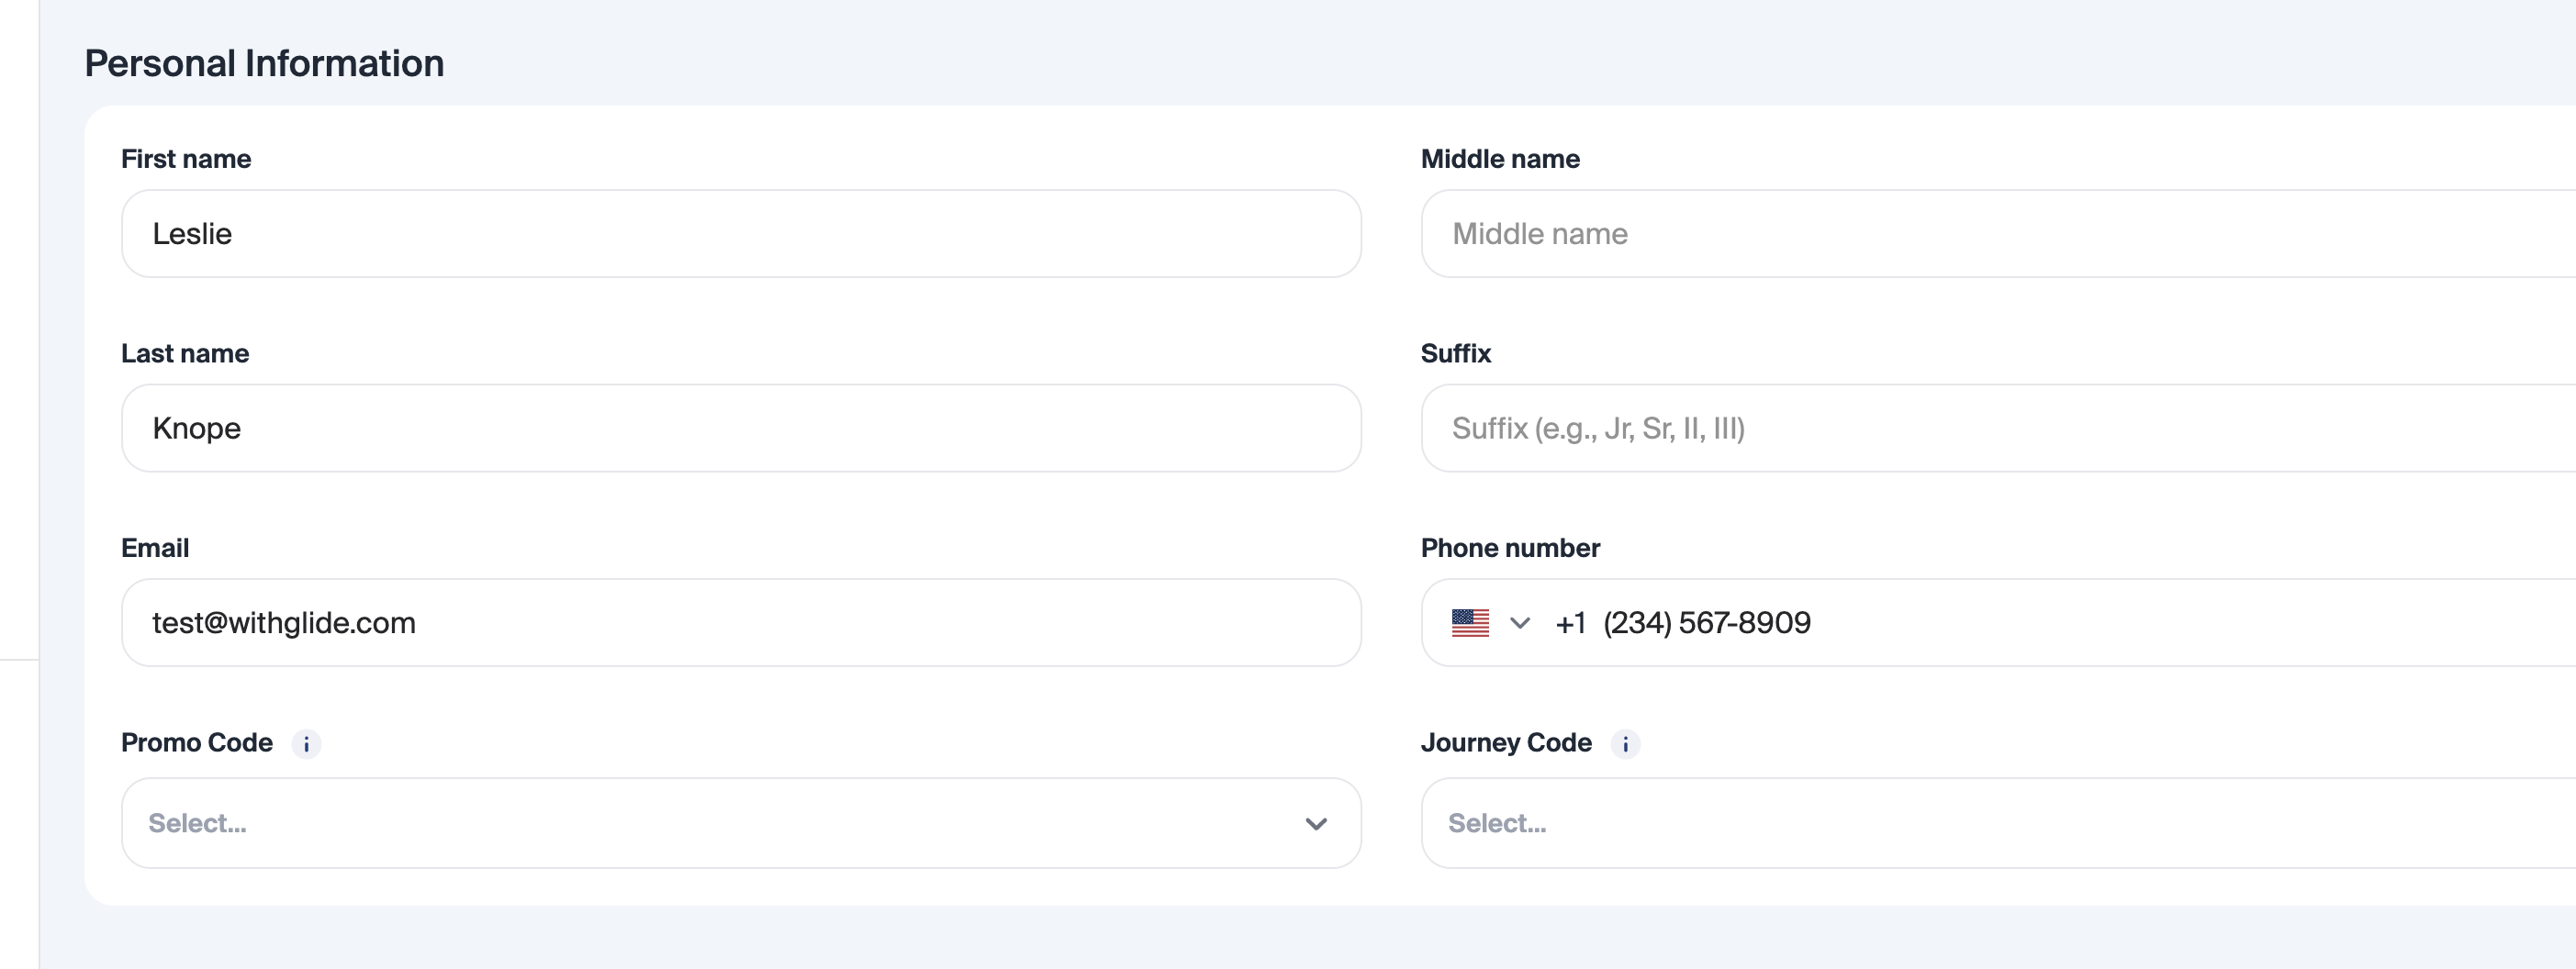Image resolution: width=2576 pixels, height=969 pixels.
Task: Click the Last name field containing Knope
Action: coord(740,429)
